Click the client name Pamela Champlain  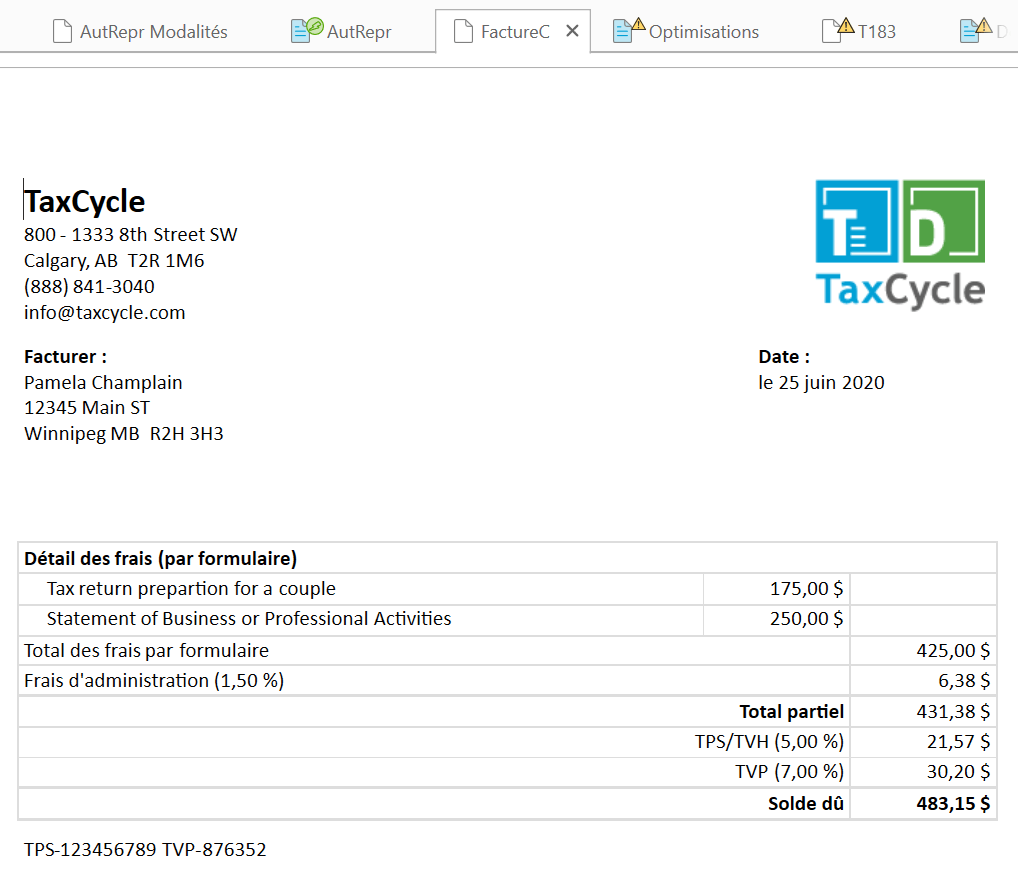click(x=103, y=382)
